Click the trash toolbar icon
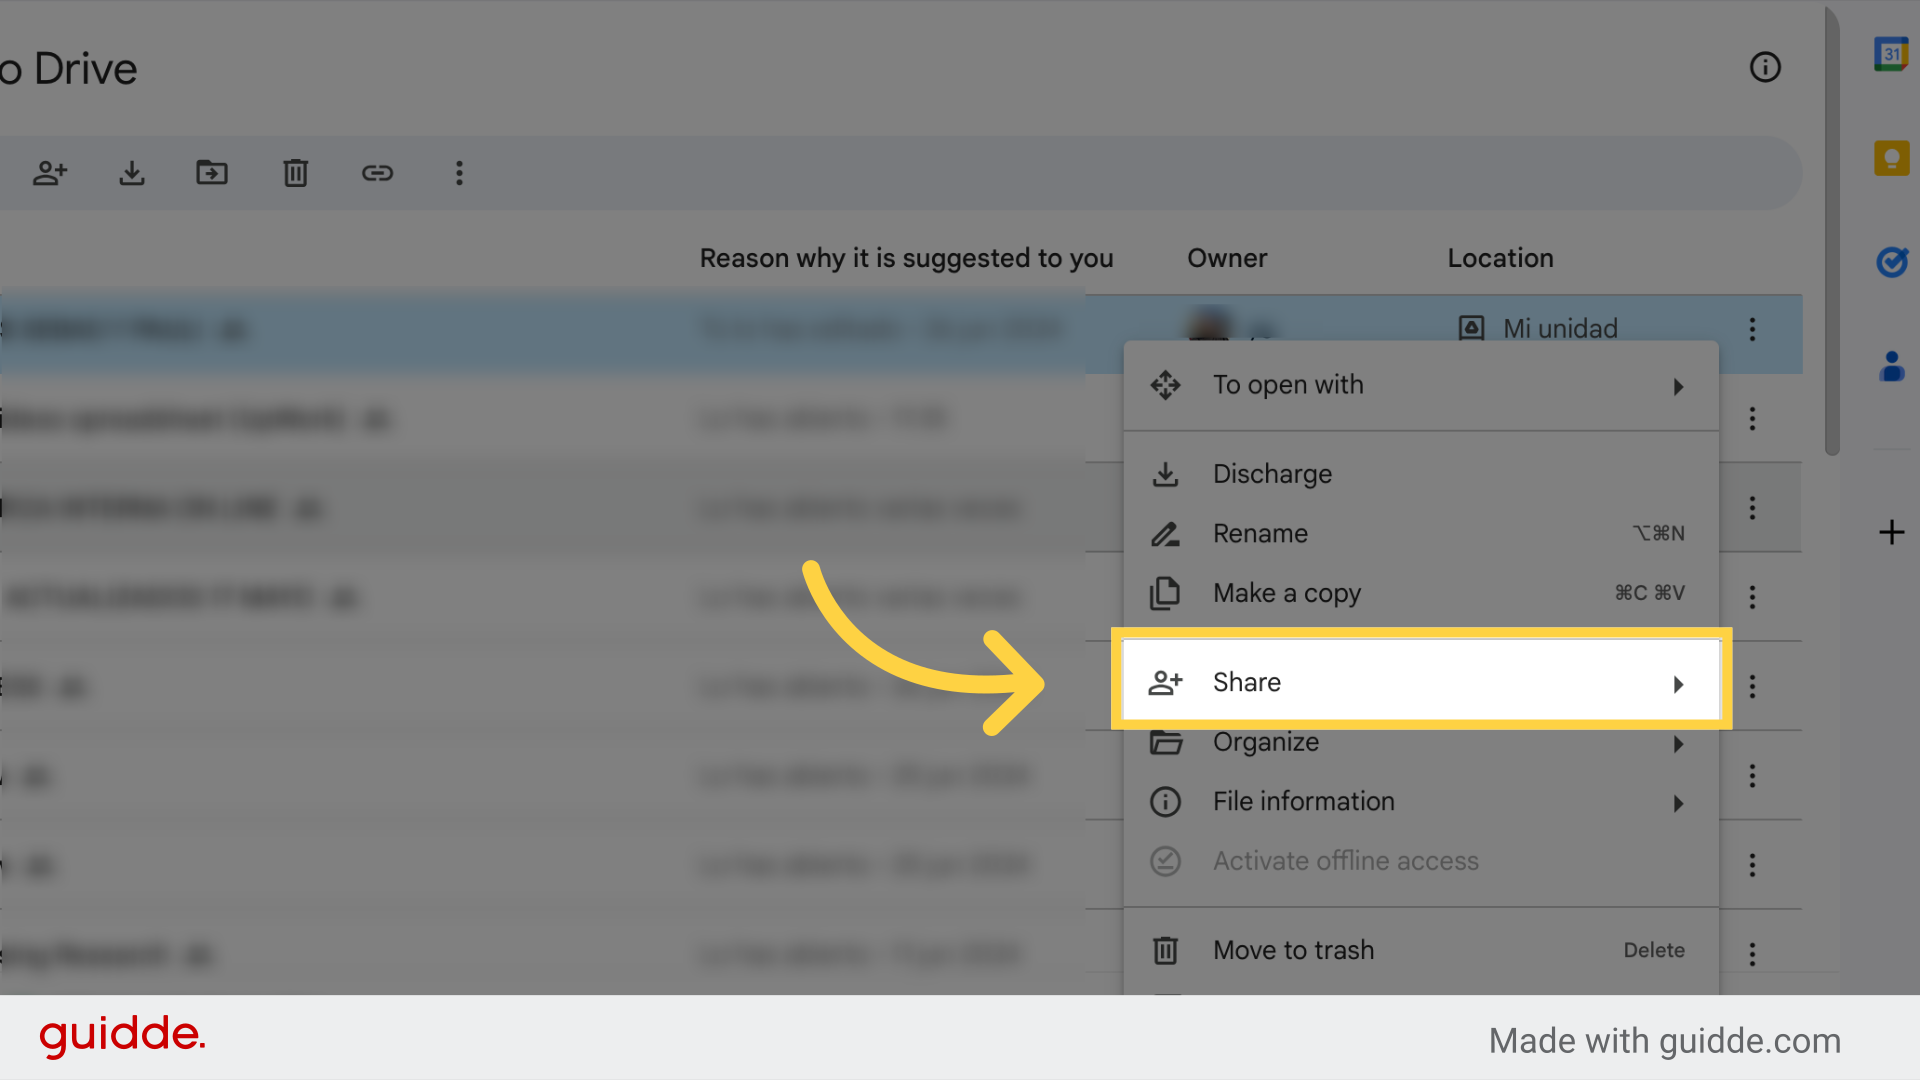The height and width of the screenshot is (1080, 1920). pos(295,173)
